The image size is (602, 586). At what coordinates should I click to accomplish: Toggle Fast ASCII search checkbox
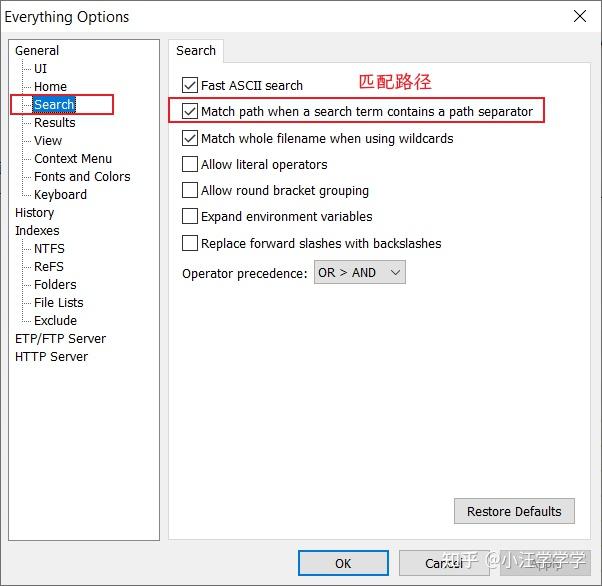tap(190, 85)
